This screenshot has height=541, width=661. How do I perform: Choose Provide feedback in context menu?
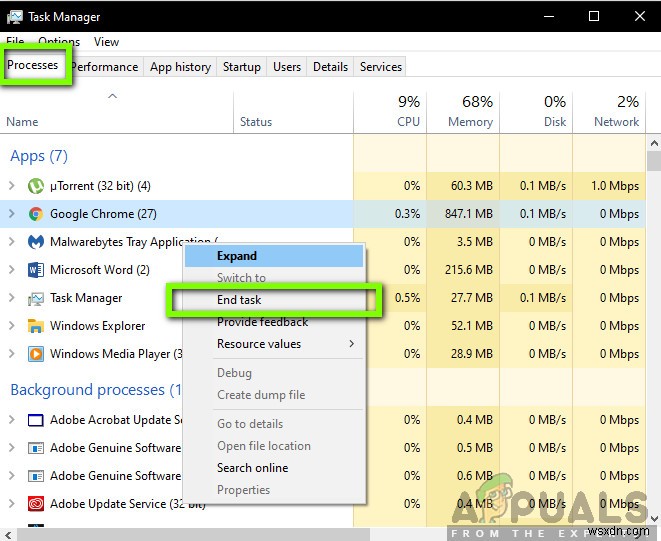[274, 322]
